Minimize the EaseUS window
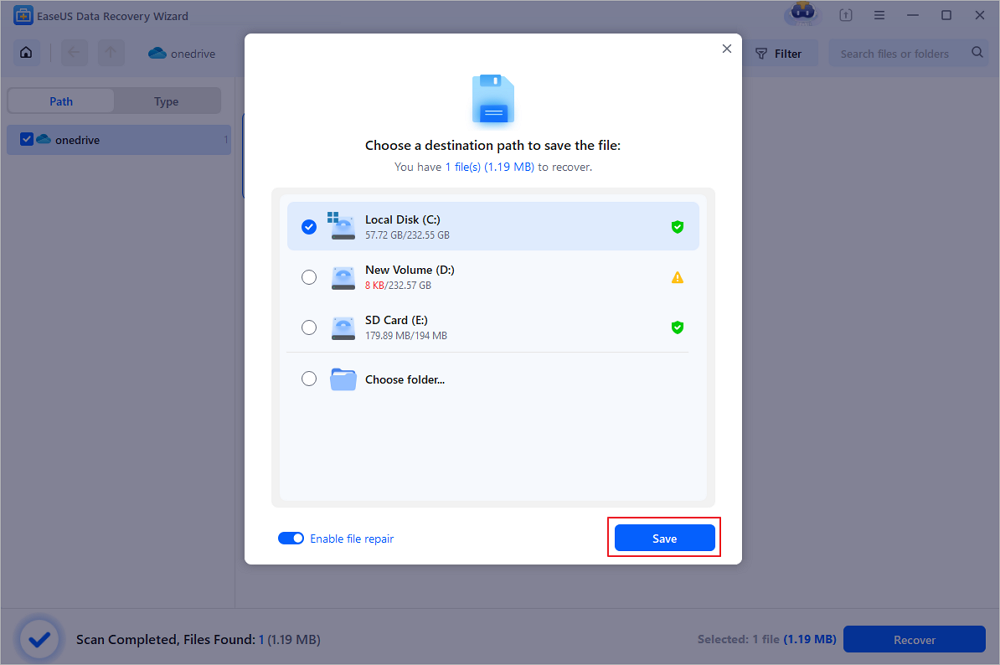This screenshot has width=1000, height=665. [x=913, y=15]
